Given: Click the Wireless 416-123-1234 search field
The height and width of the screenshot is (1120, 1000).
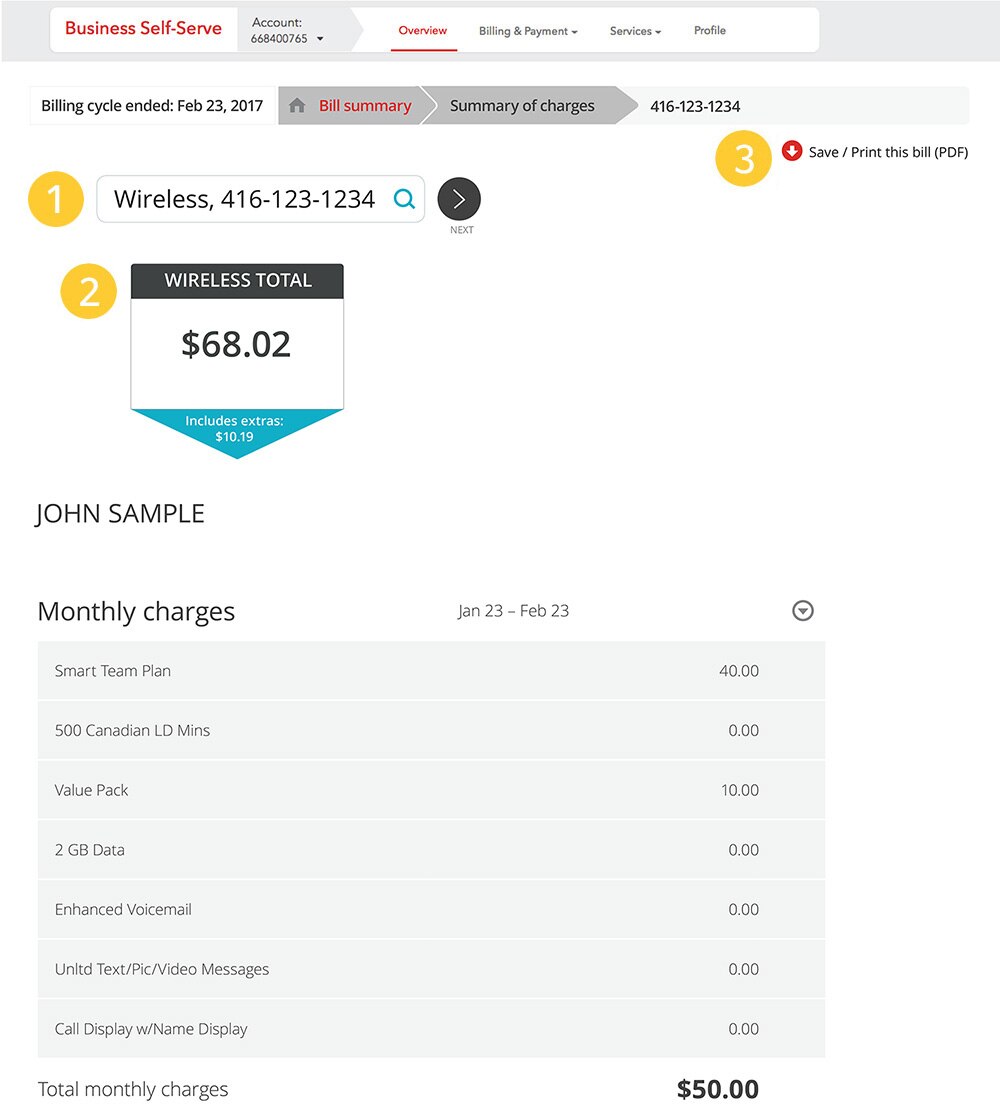Looking at the screenshot, I should (245, 199).
